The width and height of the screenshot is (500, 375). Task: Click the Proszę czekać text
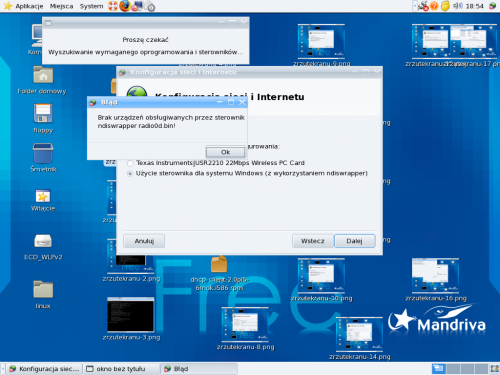(145, 40)
